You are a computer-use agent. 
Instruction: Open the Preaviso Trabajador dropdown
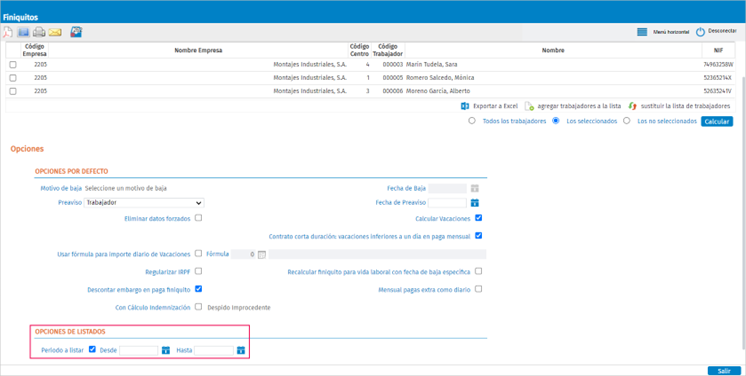[144, 203]
